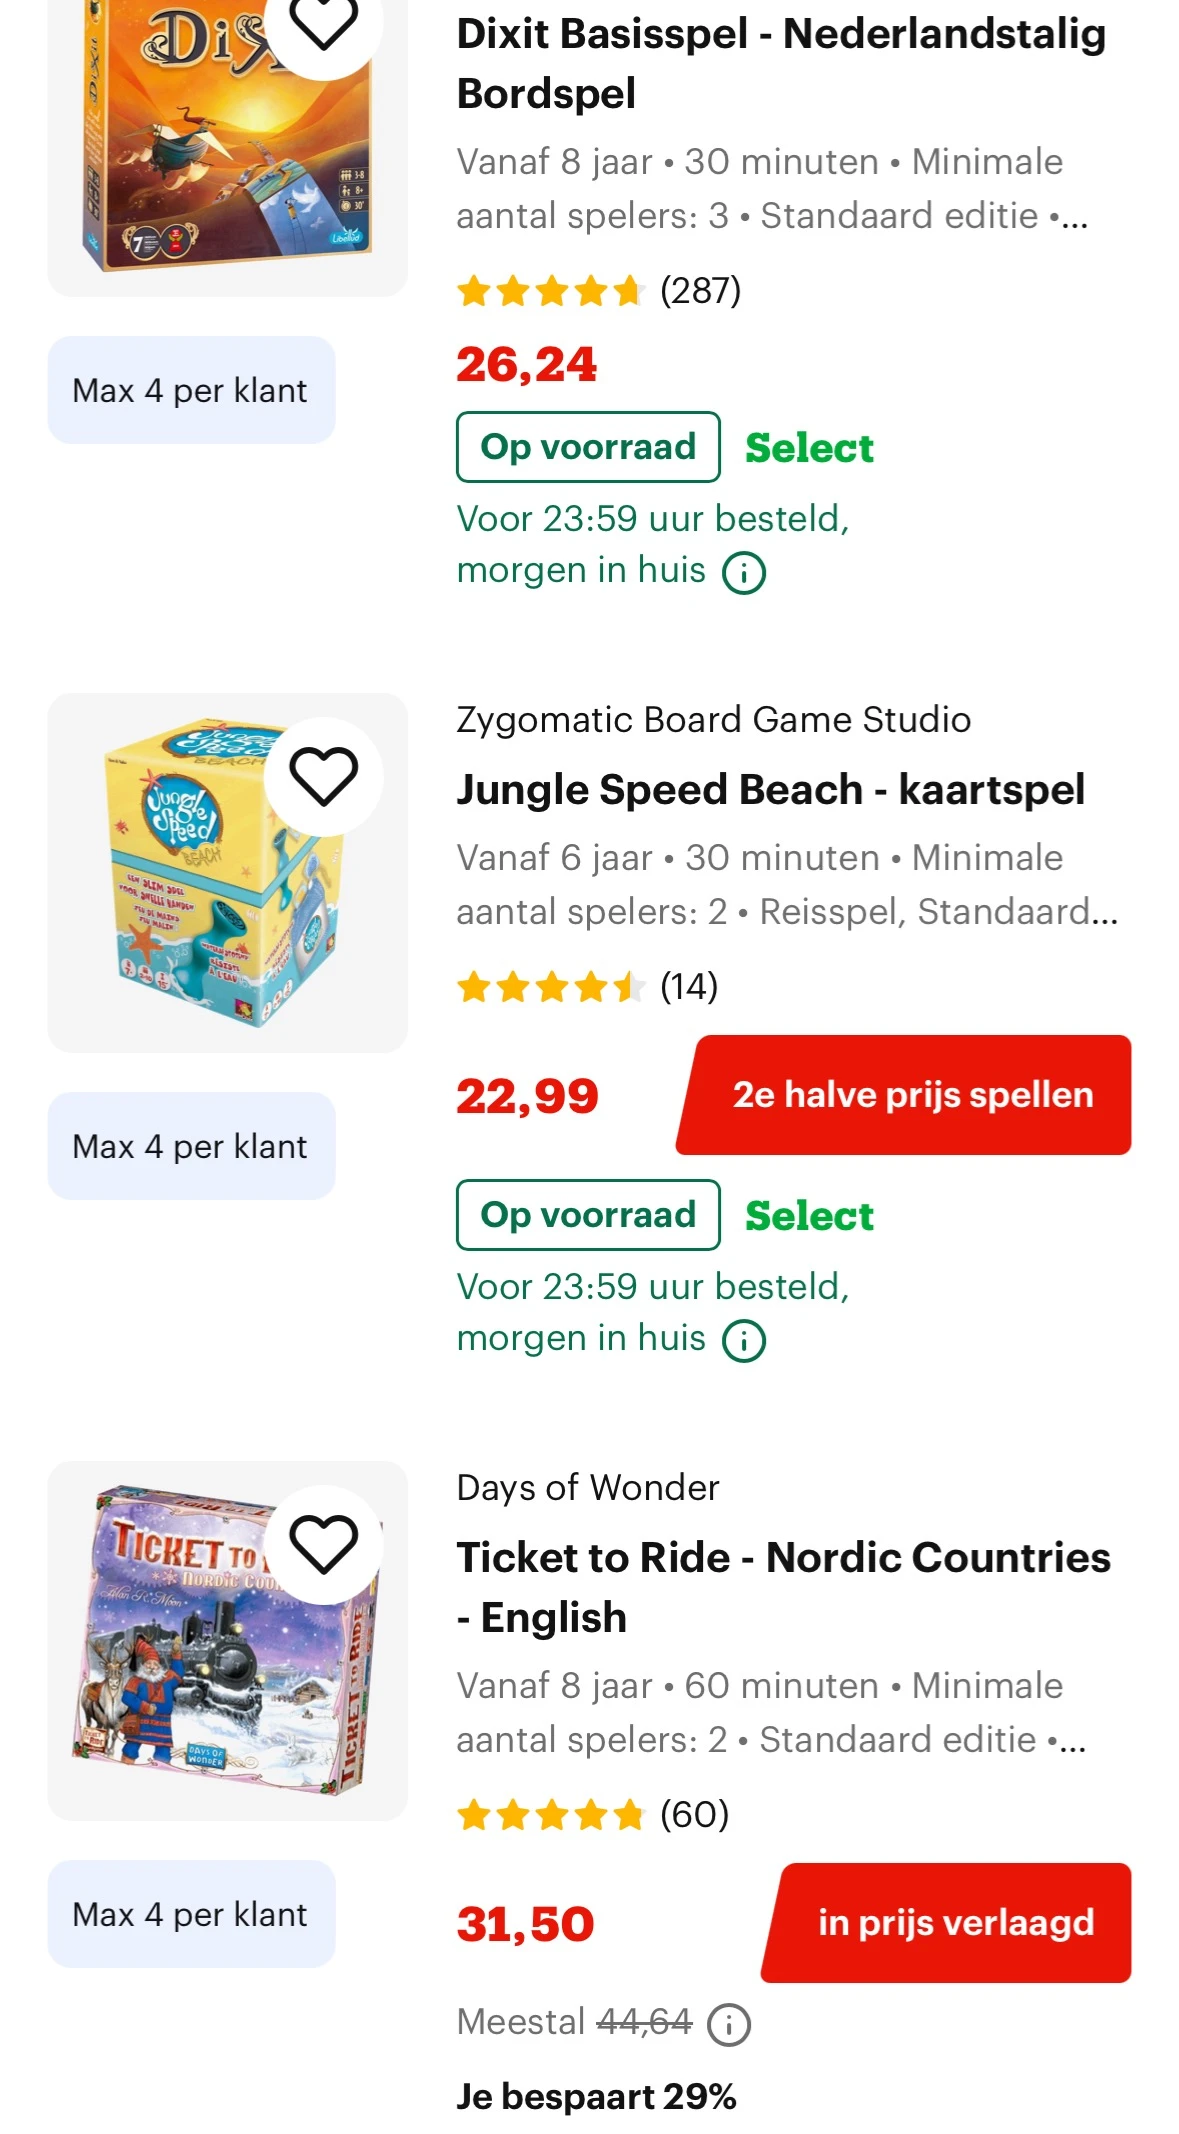The width and height of the screenshot is (1179, 2134).
Task: Open Jungle Speed Beach rating with 14 reviews
Action: tap(587, 987)
